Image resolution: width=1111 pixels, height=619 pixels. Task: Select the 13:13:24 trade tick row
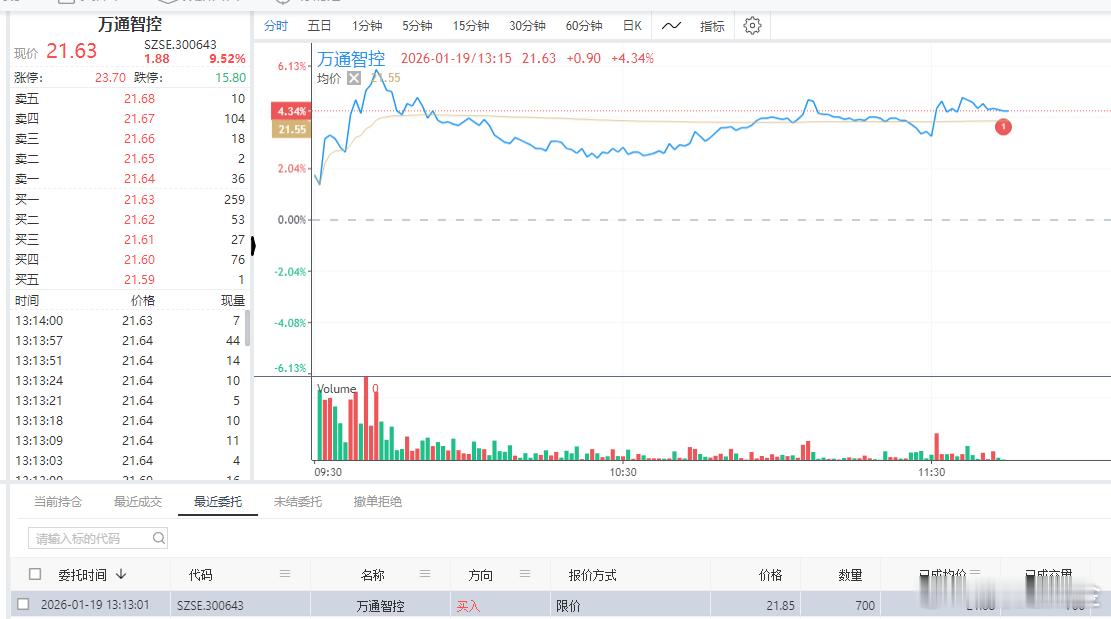point(128,380)
